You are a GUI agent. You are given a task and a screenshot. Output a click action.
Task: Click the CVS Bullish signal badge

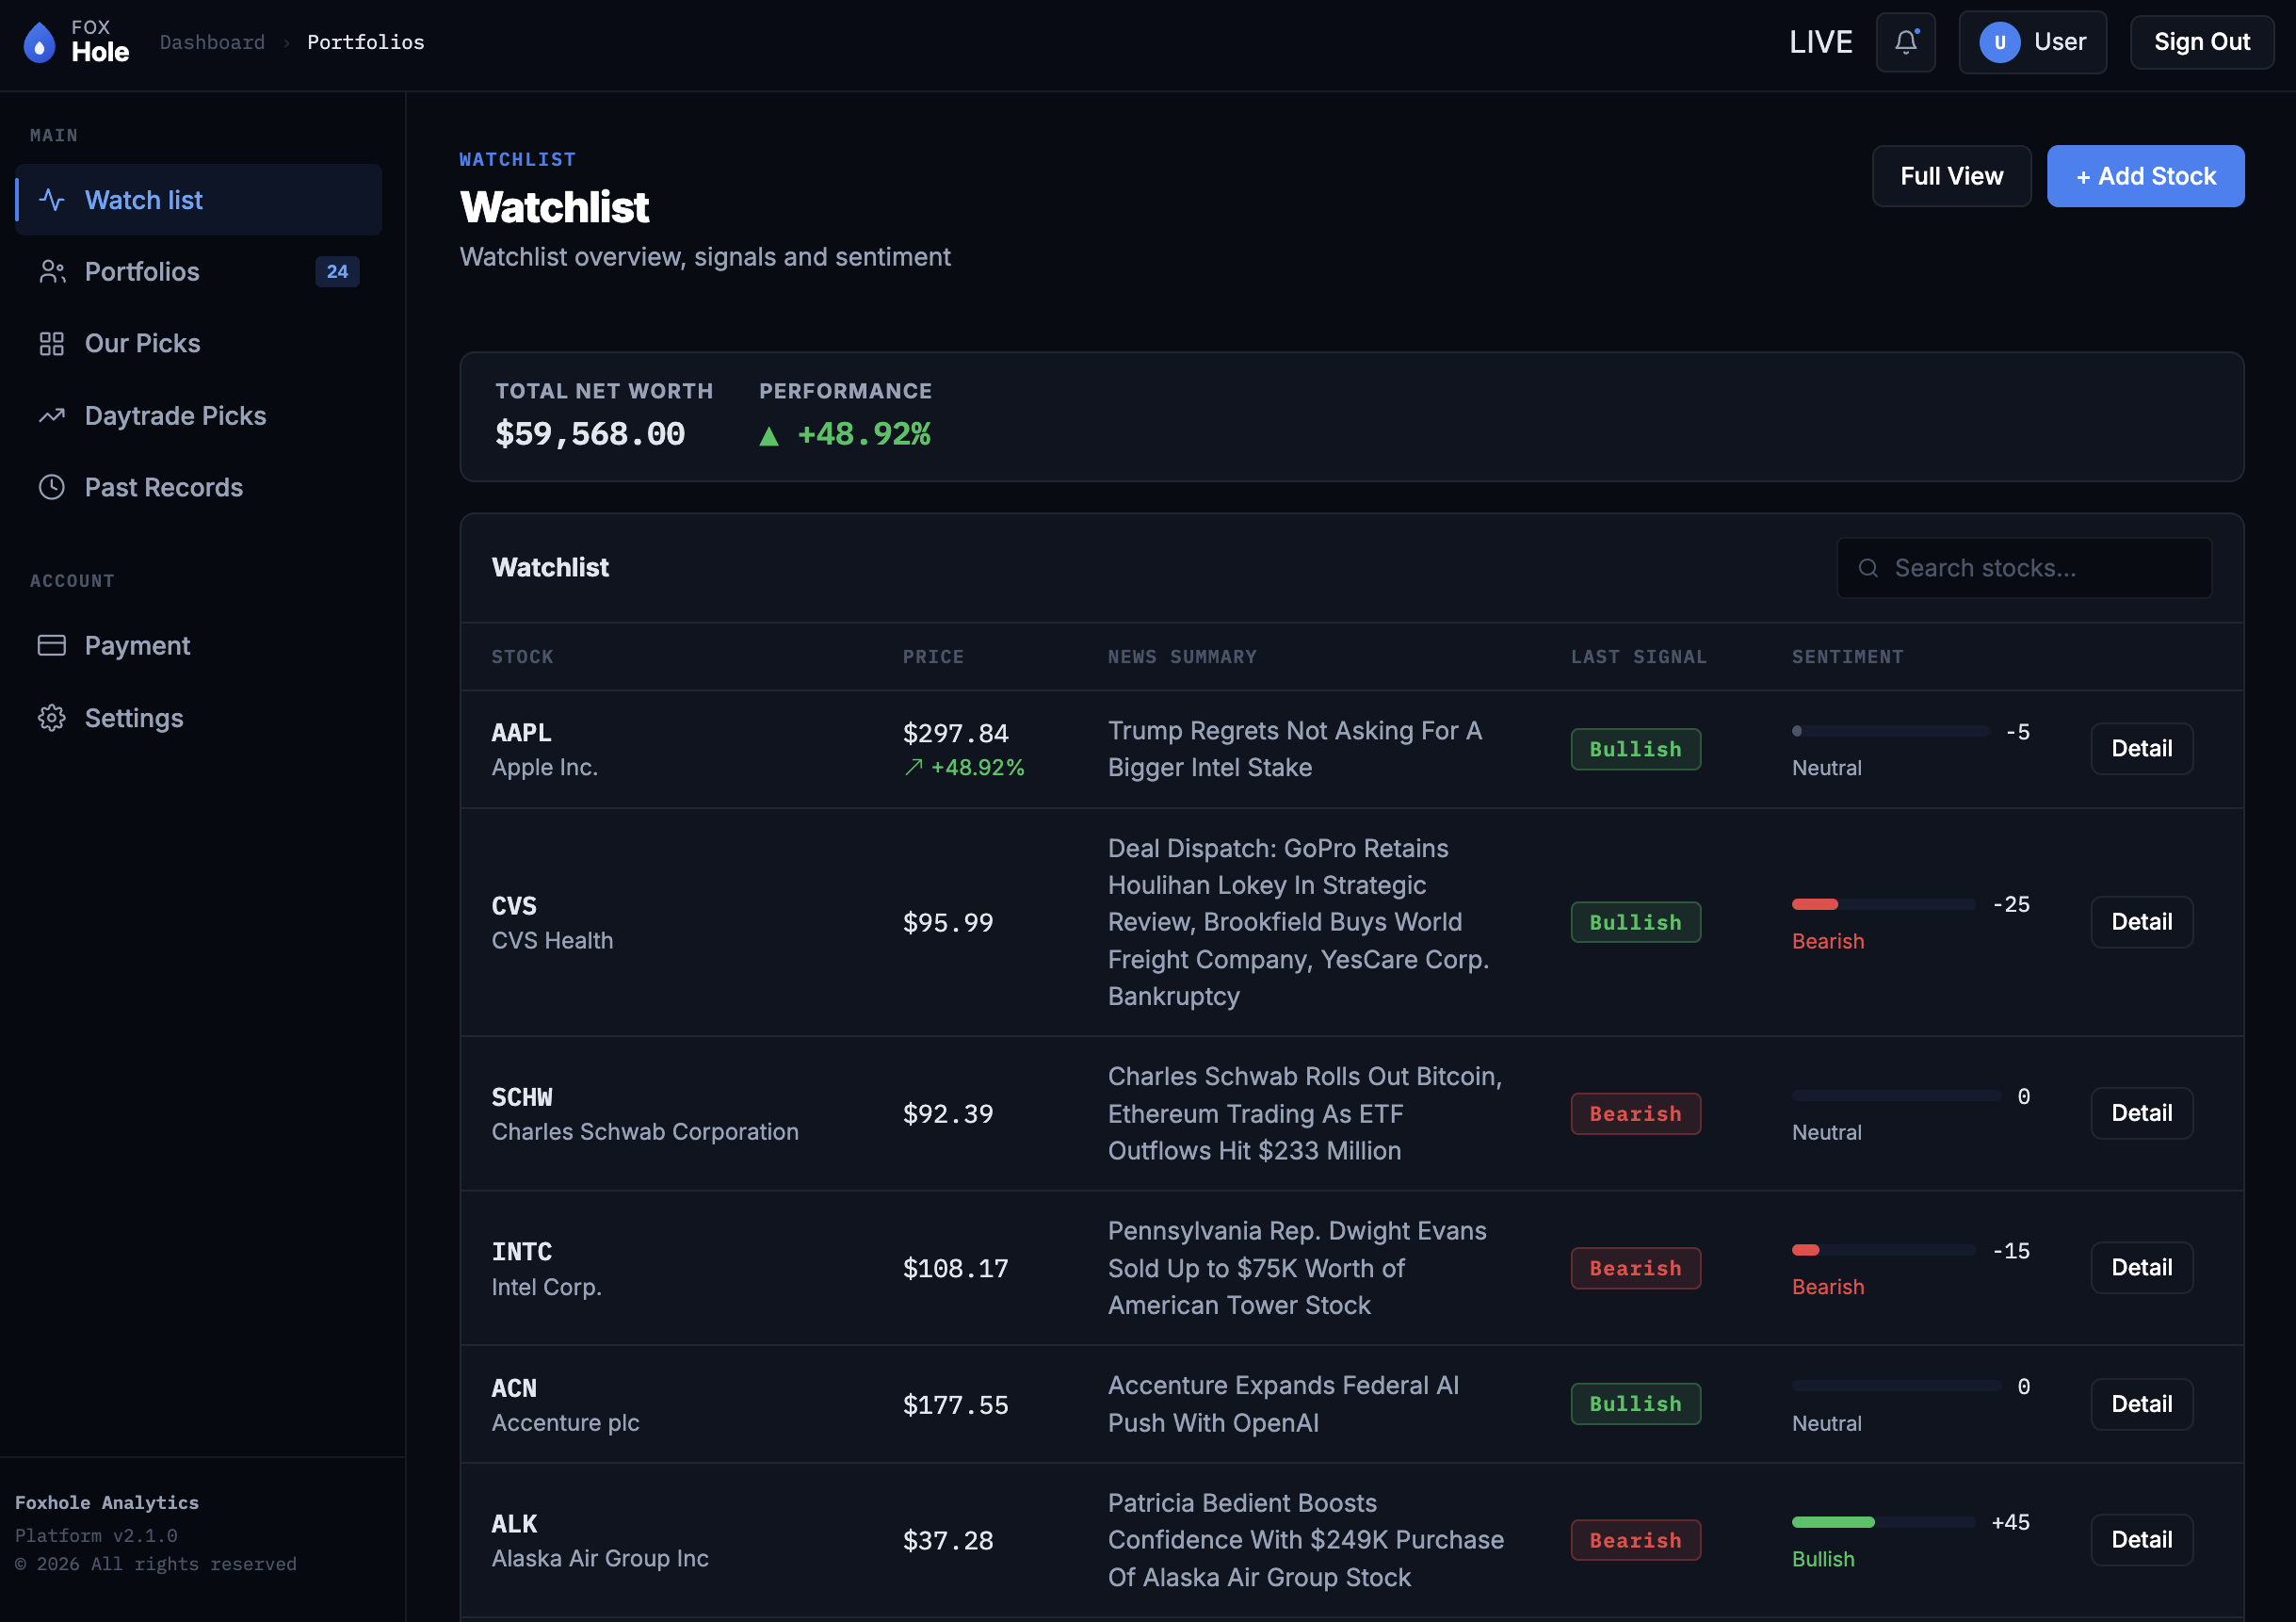pyautogui.click(x=1635, y=922)
